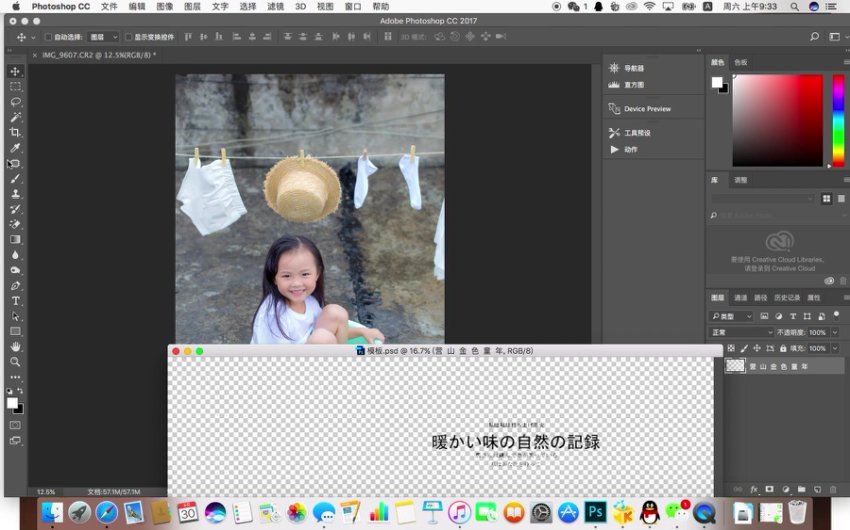The width and height of the screenshot is (850, 530).
Task: Open the layer filter 类型 dropdown
Action: (732, 316)
